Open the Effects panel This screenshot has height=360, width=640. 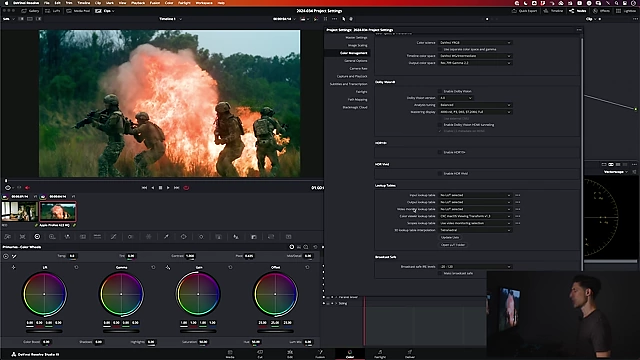tap(601, 11)
